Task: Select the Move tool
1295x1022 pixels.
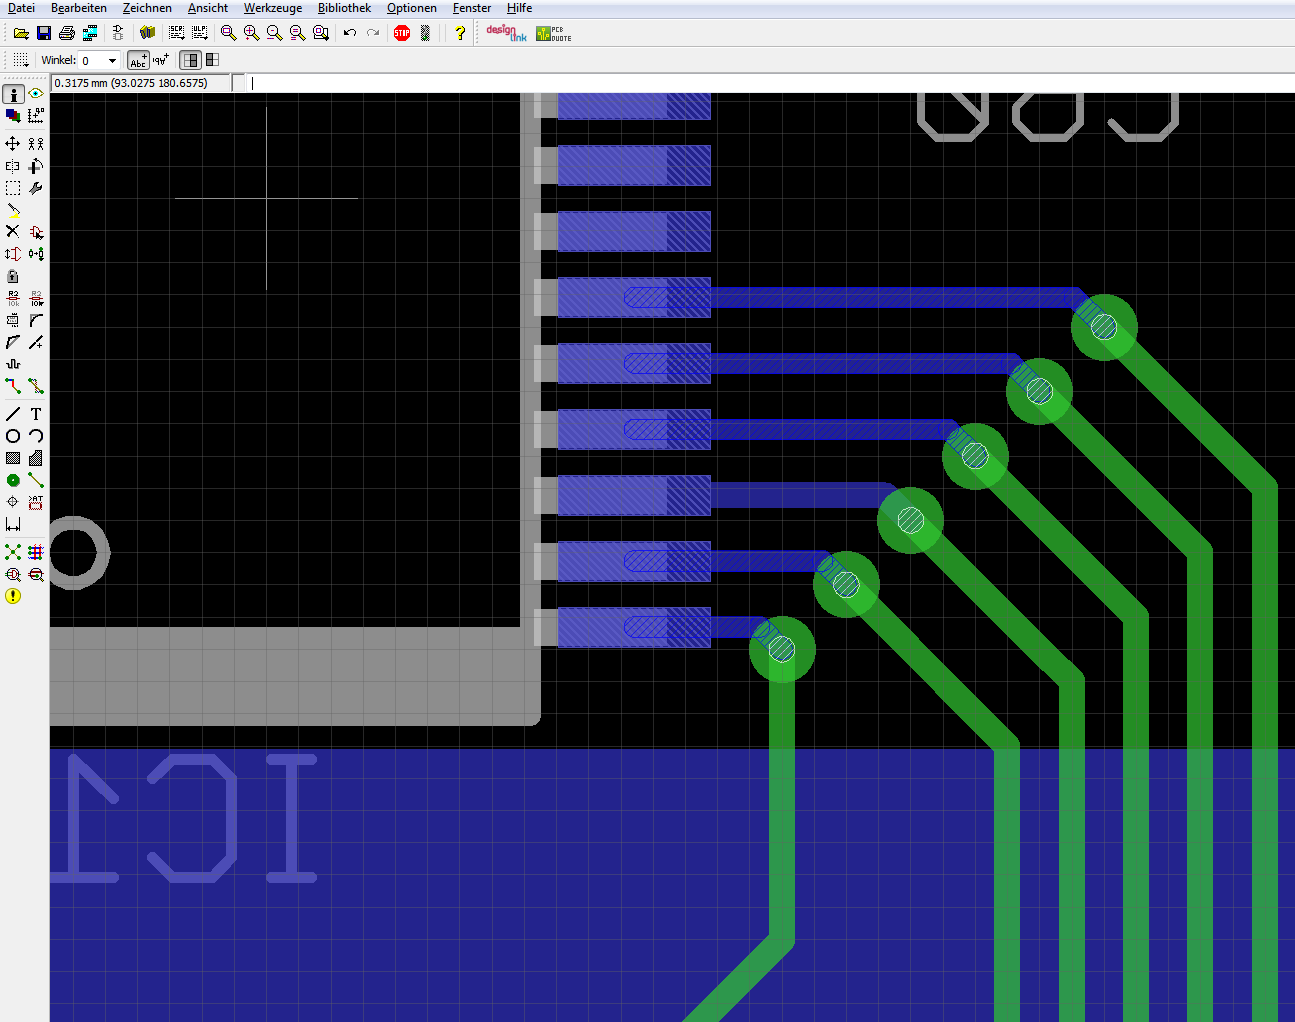Action: [x=13, y=144]
